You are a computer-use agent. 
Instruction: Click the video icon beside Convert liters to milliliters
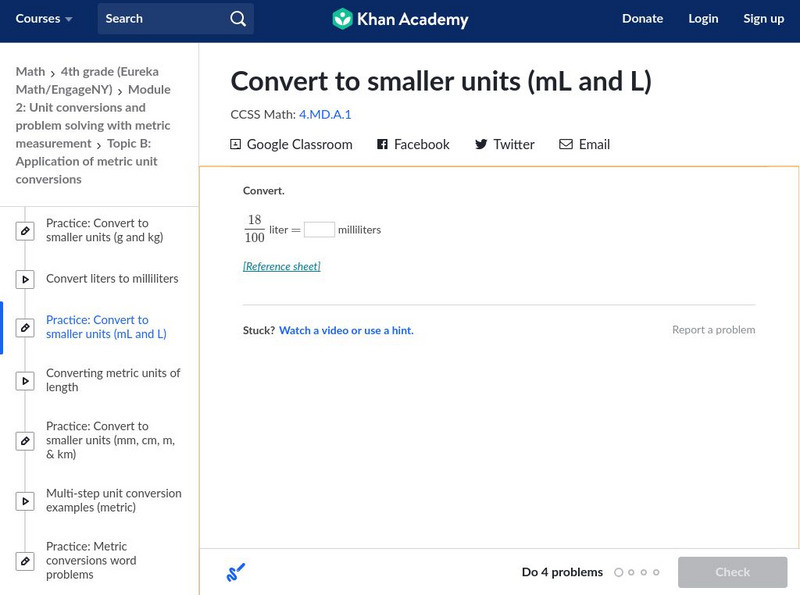click(25, 280)
